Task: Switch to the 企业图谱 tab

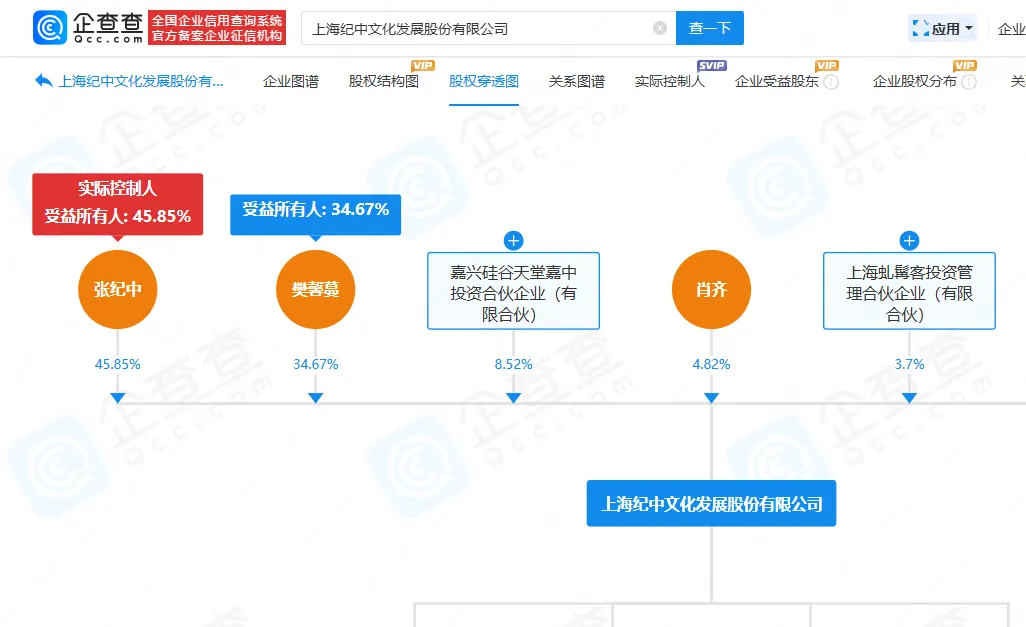Action: click(x=290, y=82)
